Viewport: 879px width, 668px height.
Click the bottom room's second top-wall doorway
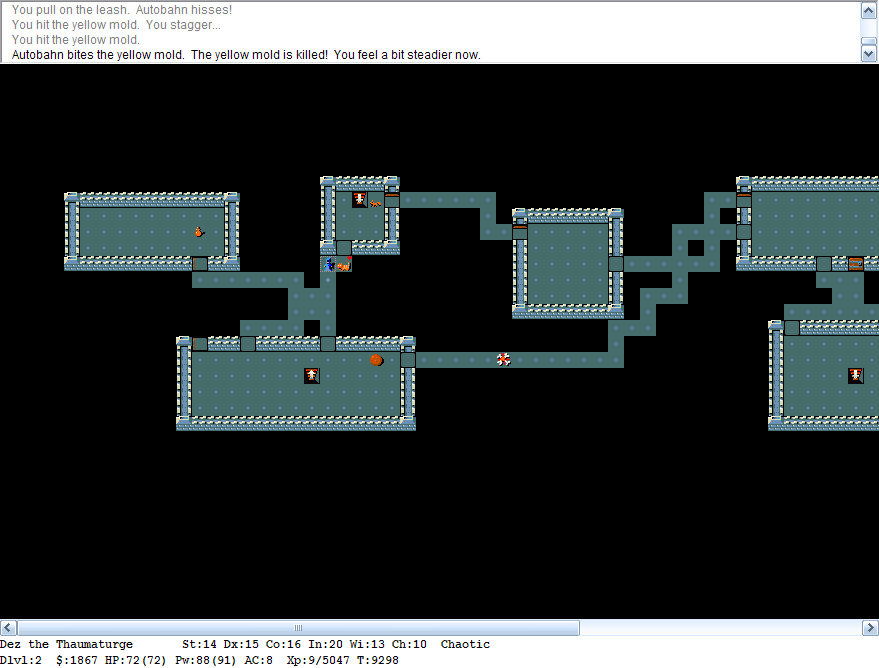click(248, 344)
